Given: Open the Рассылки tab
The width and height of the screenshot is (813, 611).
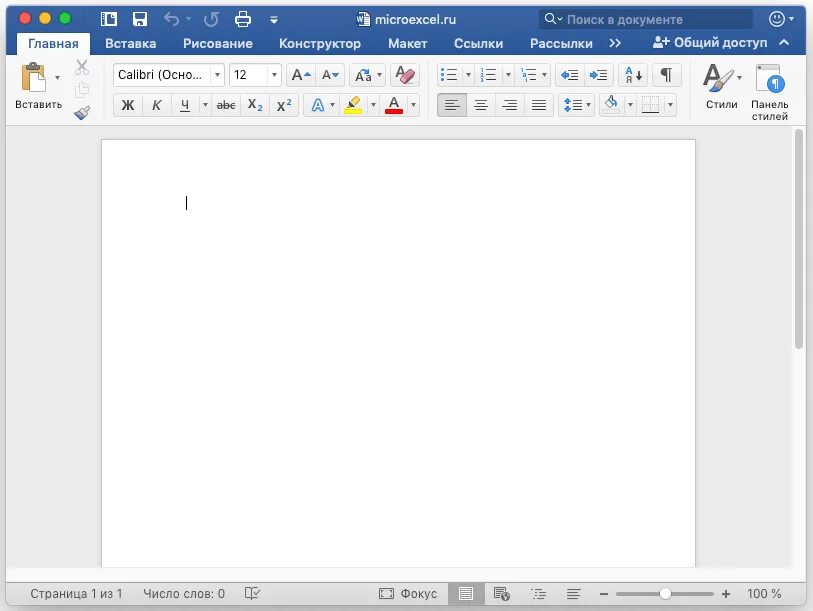Looking at the screenshot, I should [561, 43].
